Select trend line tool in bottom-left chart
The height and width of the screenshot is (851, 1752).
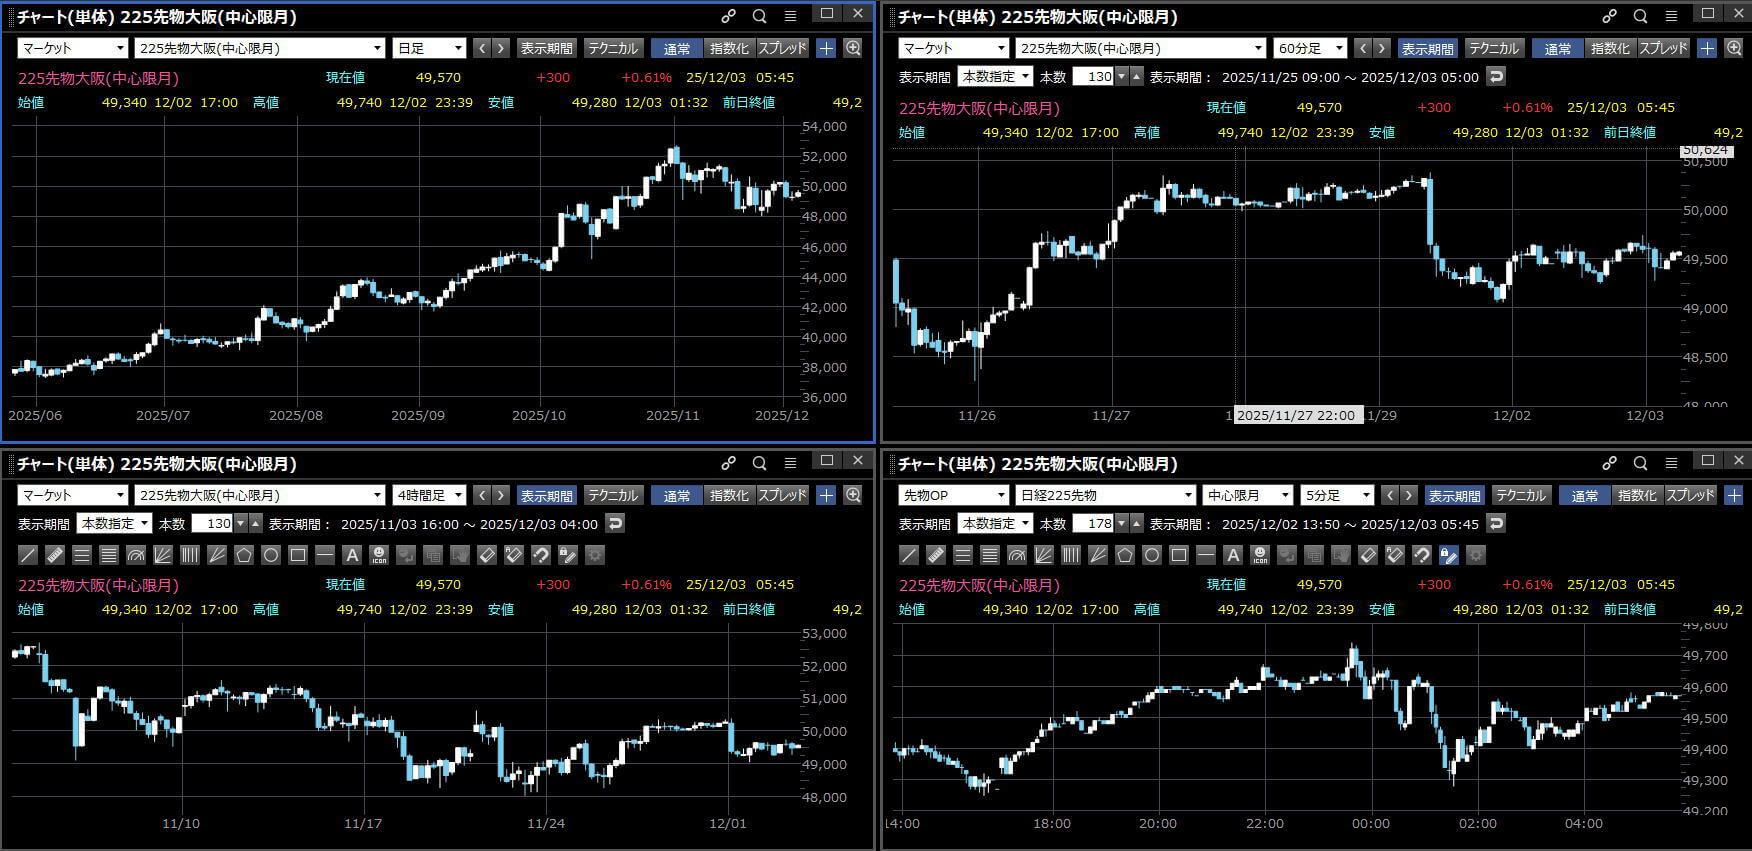(28, 555)
